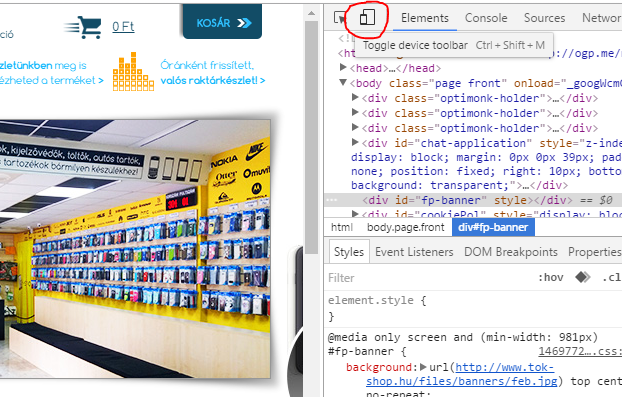Click the orange stock bars icon
The width and height of the screenshot is (622, 397).
pos(133,72)
